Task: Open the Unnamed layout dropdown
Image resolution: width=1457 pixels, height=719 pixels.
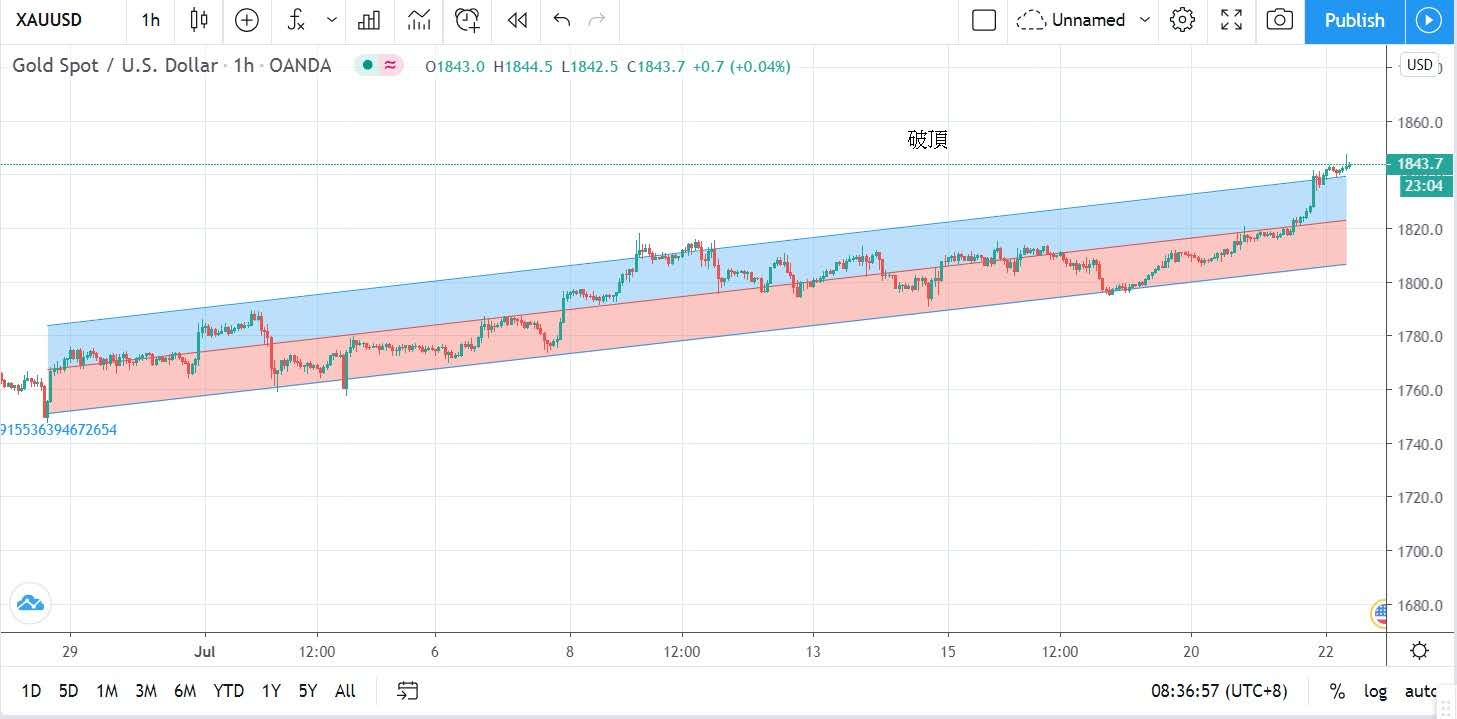Action: (1084, 20)
